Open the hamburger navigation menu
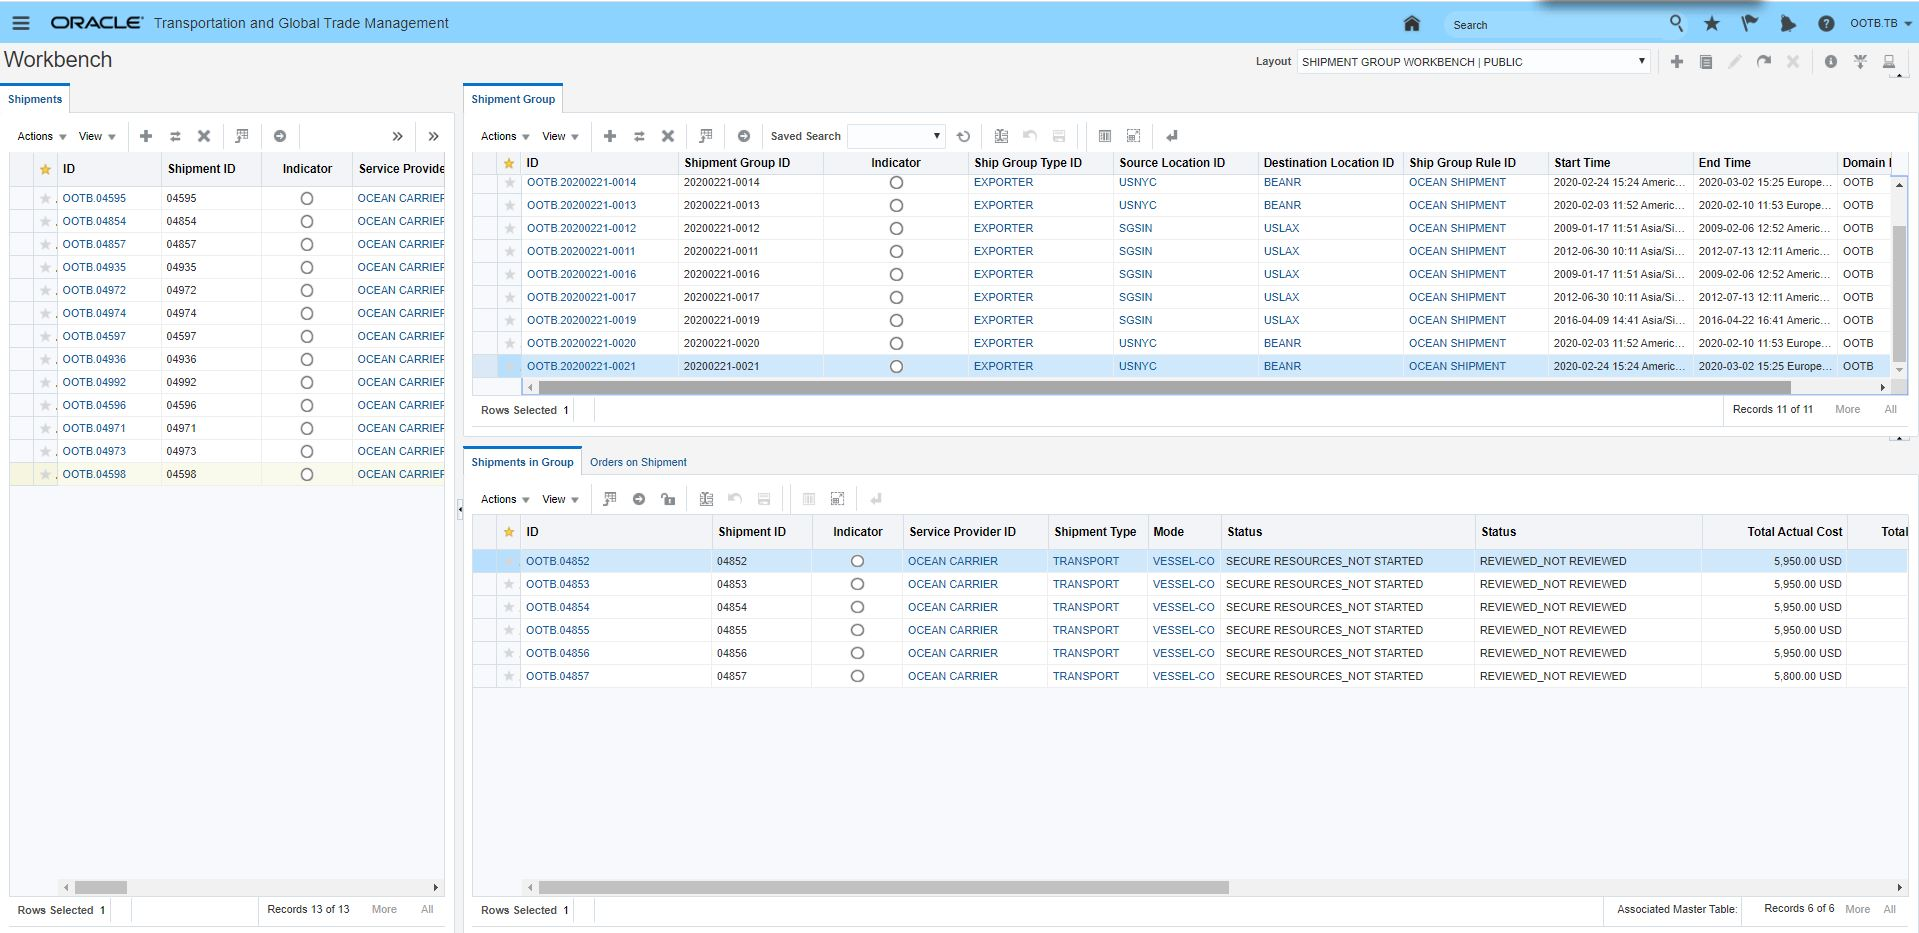1919x933 pixels. (x=20, y=23)
